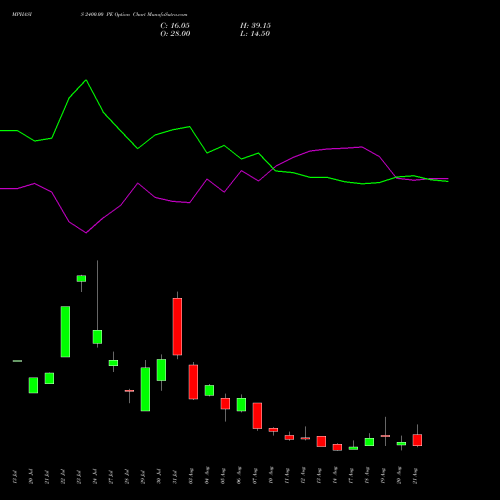Select the tall green candle for 22 Jul
Viewport: 500px width, 500px height.
pos(65,332)
